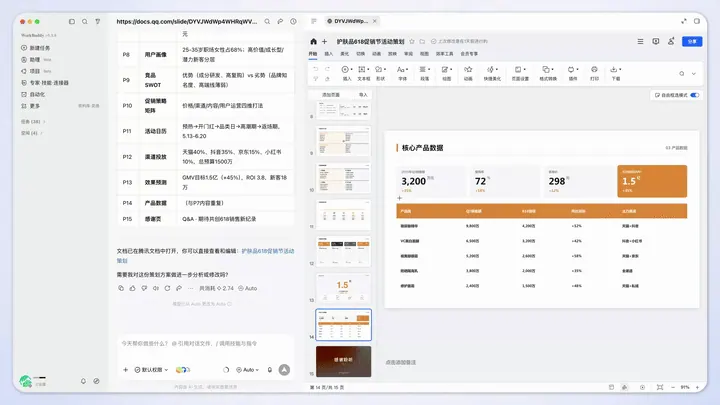
Task: Open 专家·技能·连接器 in sidebar
Action: pyautogui.click(x=45, y=83)
